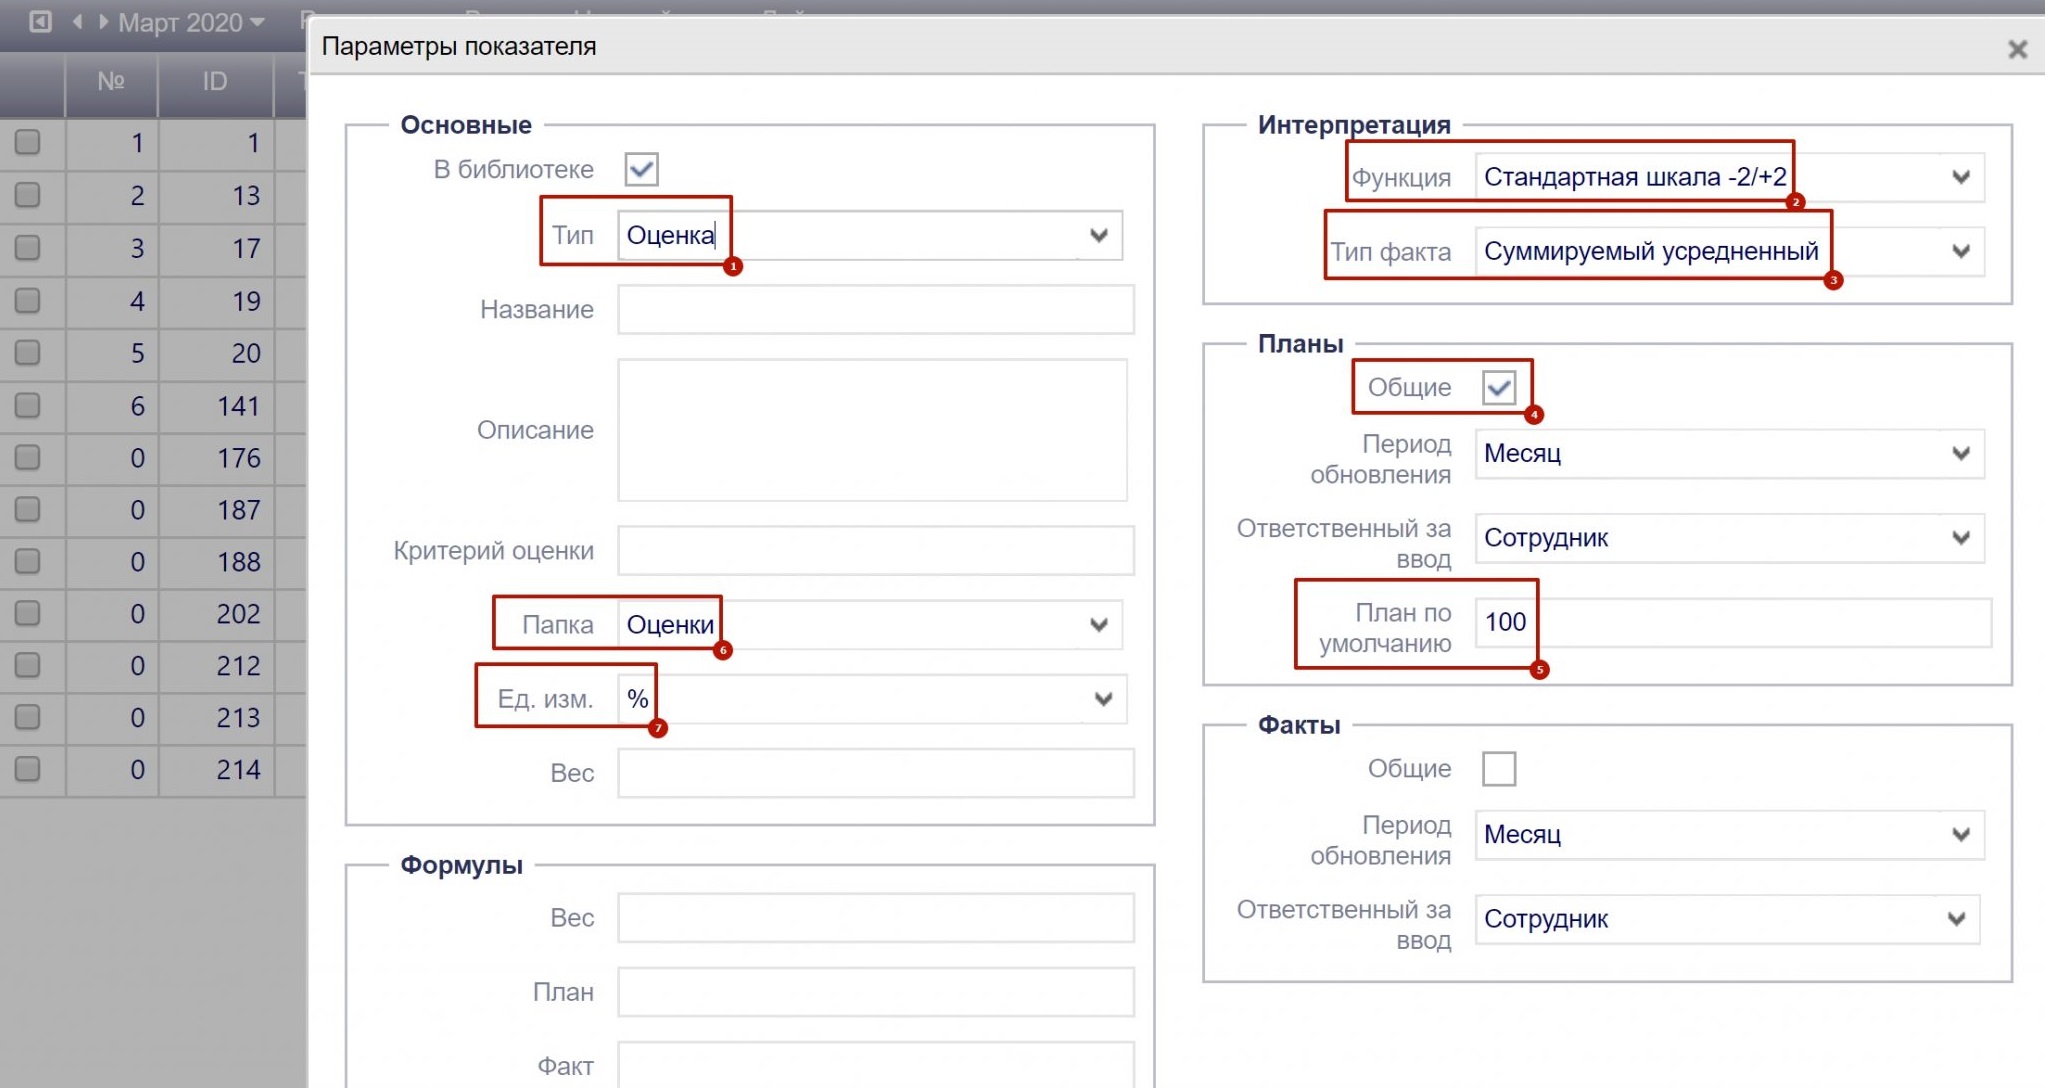This screenshot has width=2045, height=1088.
Task: Open the Папка dropdown arrow
Action: coord(1098,625)
